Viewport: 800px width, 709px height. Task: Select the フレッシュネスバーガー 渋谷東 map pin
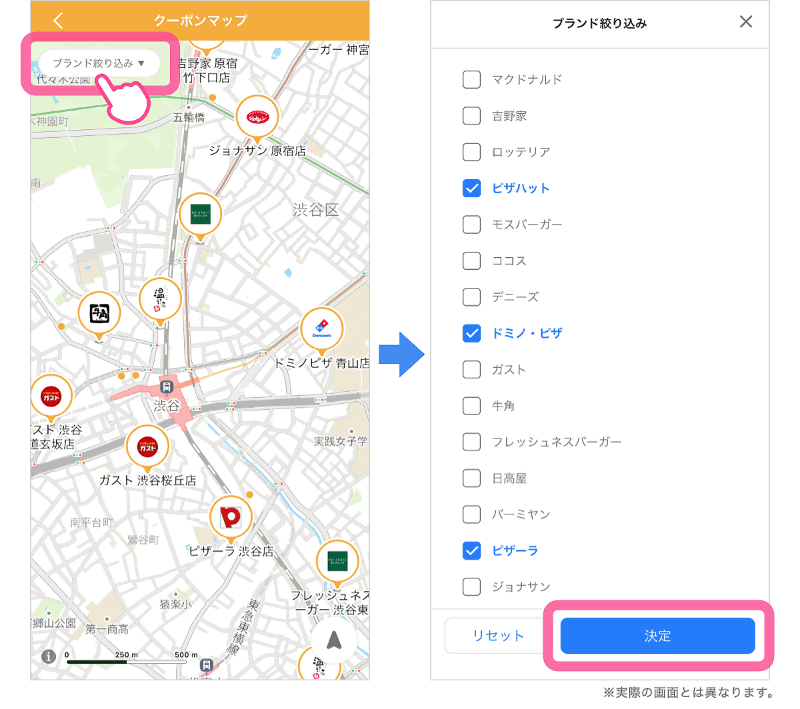[x=337, y=562]
